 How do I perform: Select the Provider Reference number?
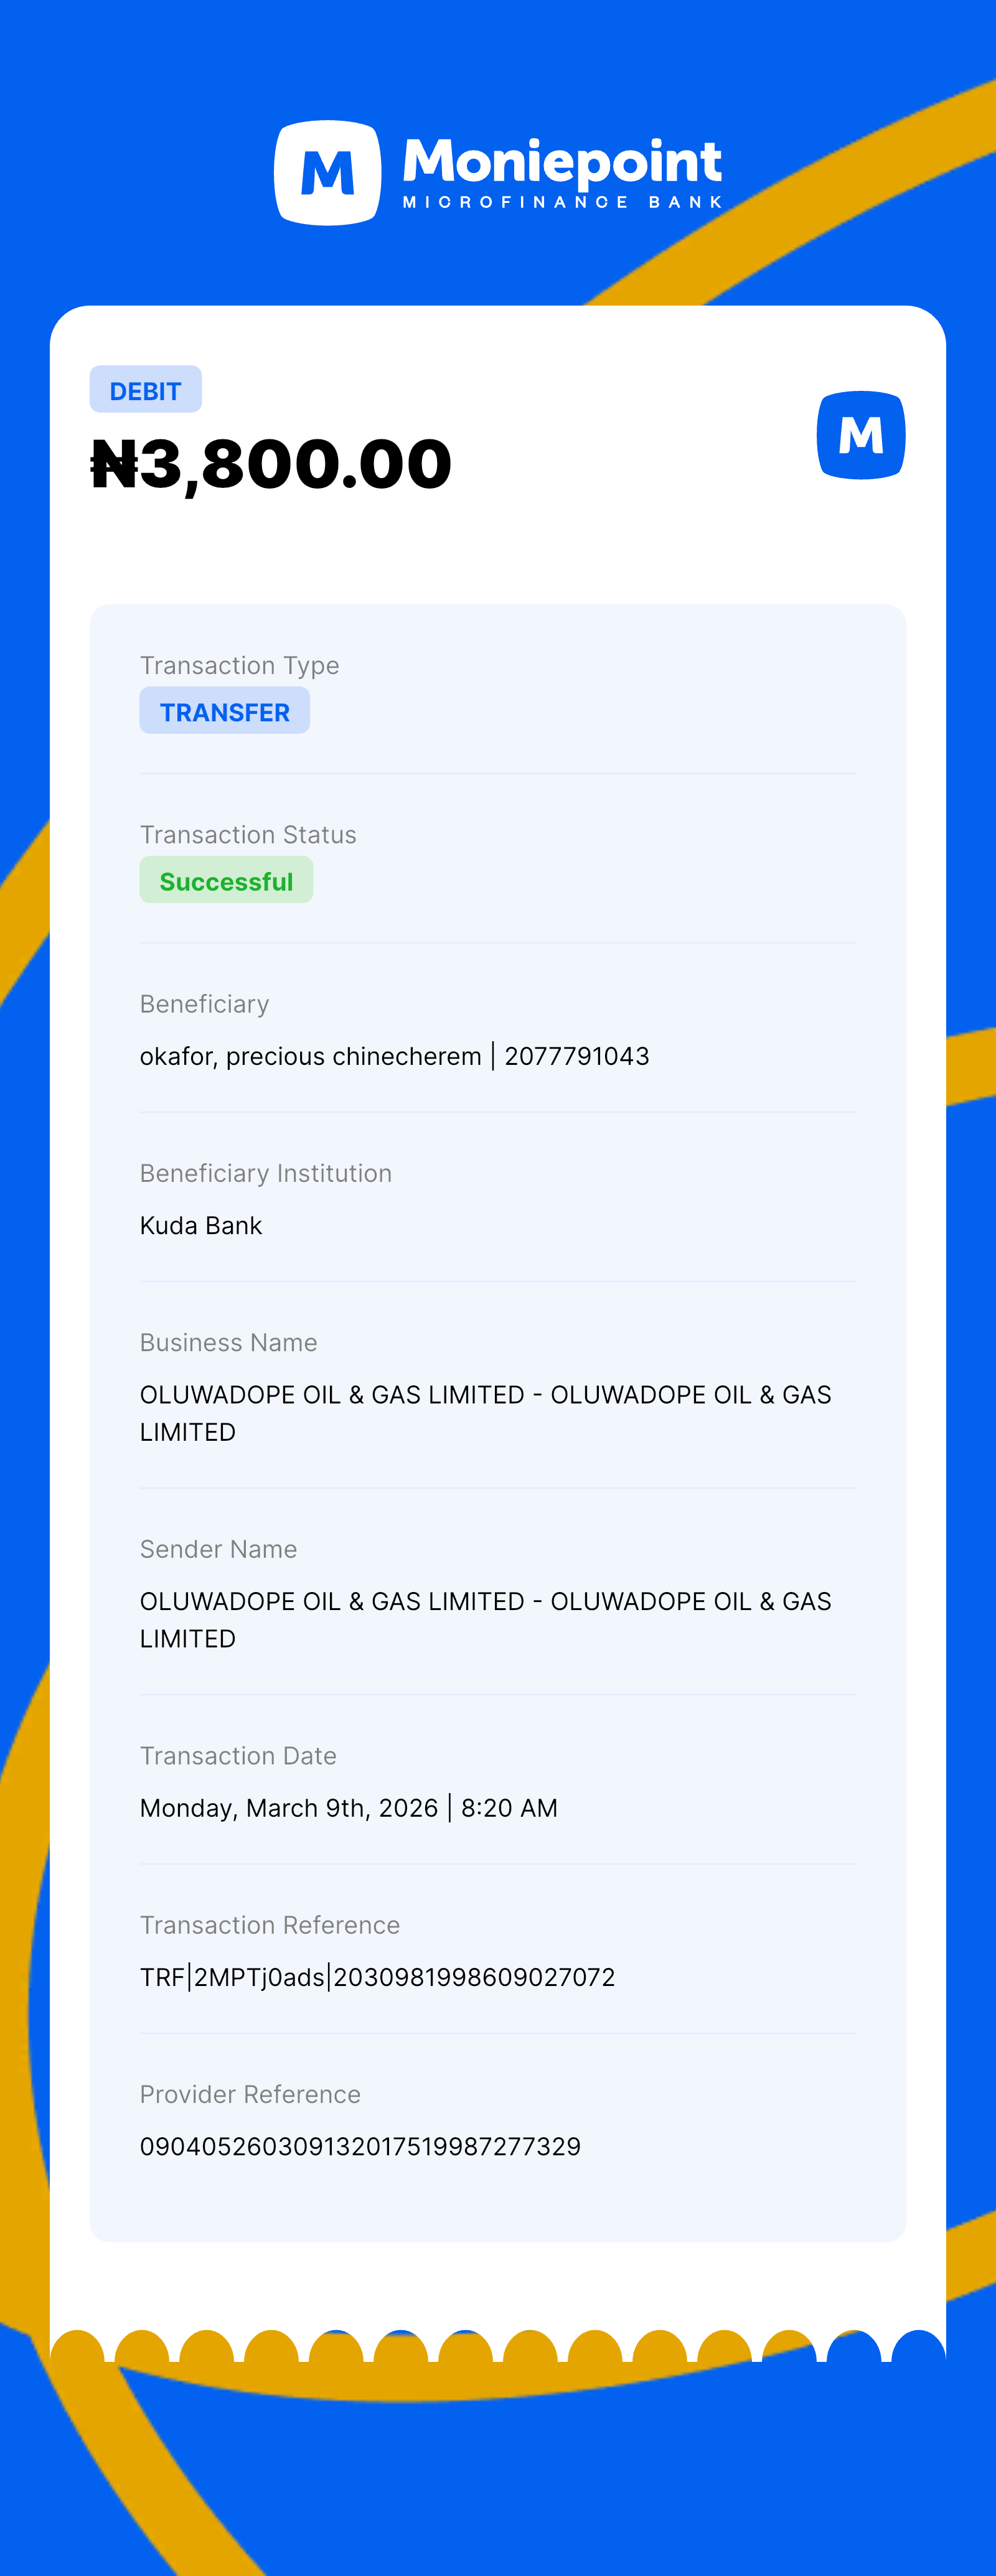(360, 2146)
